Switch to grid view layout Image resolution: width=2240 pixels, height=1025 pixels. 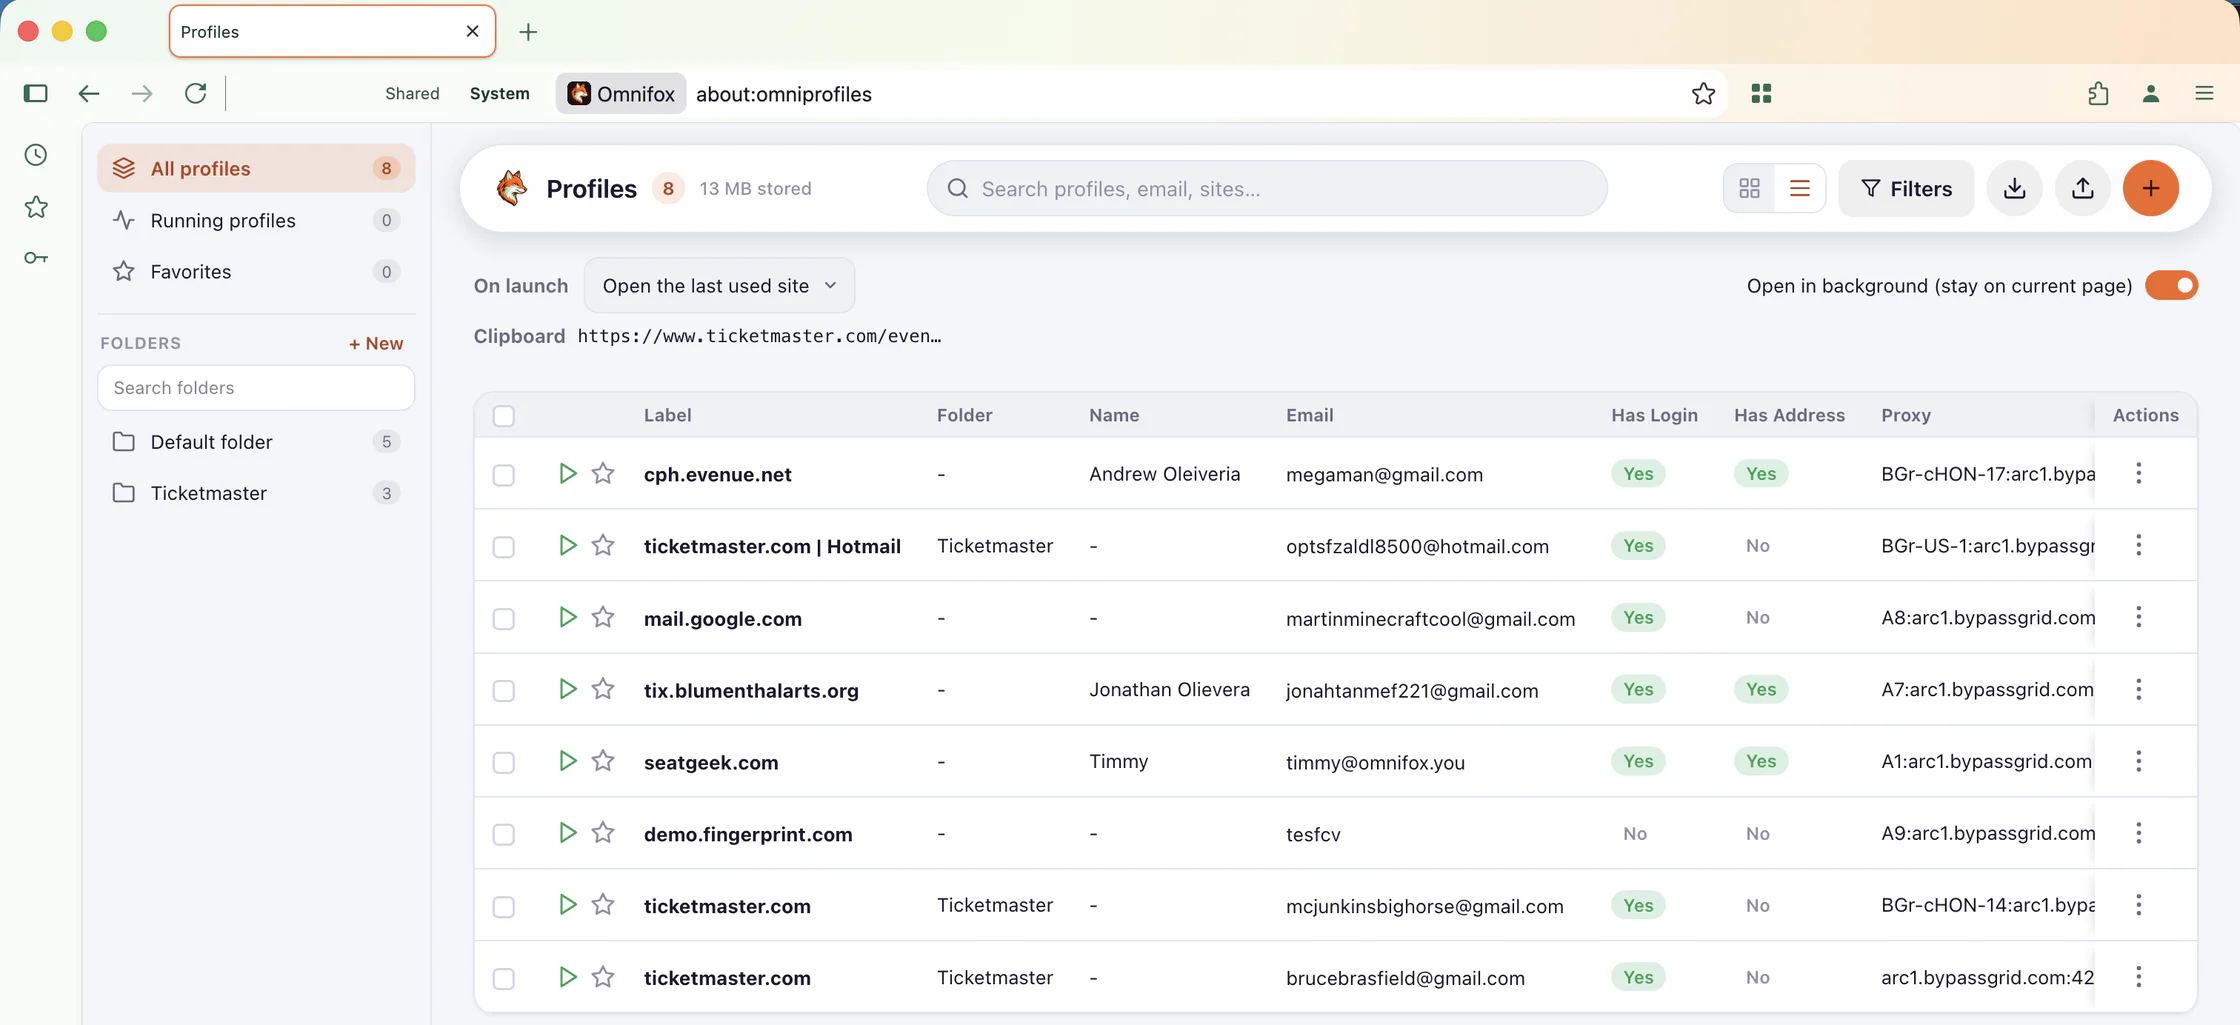[1749, 188]
